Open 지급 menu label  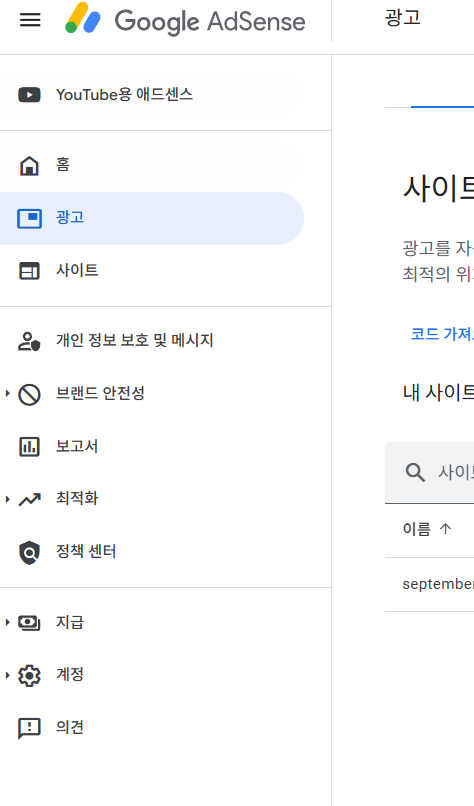pos(70,622)
